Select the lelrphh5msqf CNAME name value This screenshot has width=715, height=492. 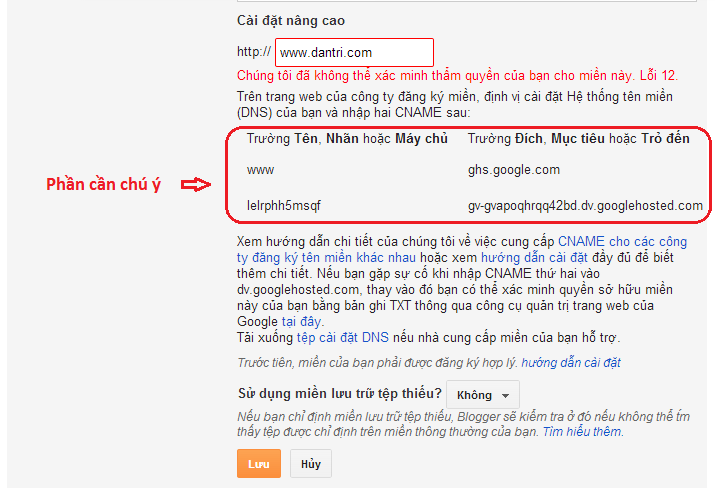click(x=284, y=206)
